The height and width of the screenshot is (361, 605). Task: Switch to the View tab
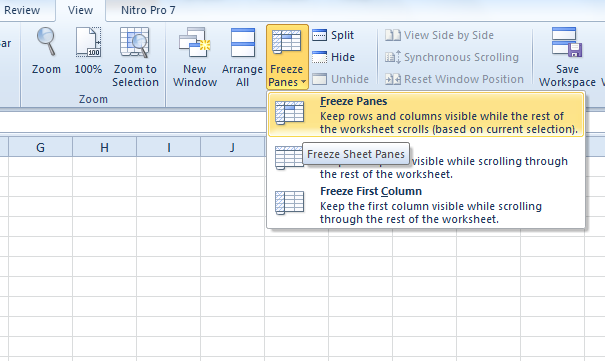80,10
